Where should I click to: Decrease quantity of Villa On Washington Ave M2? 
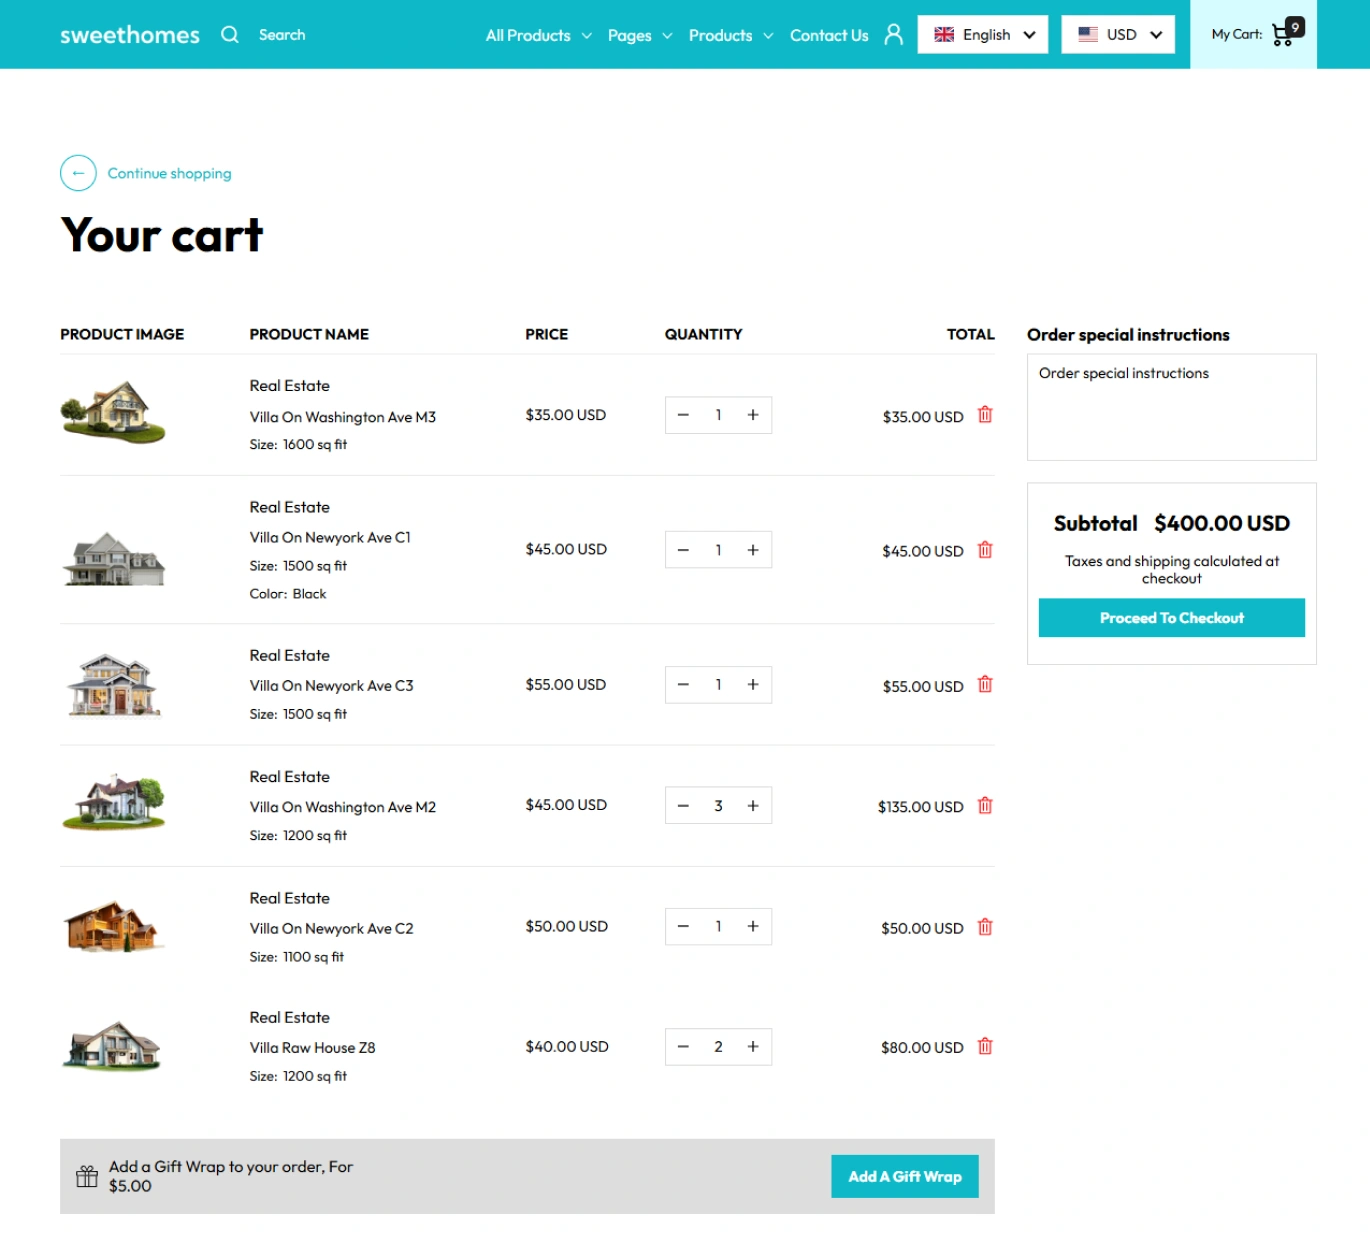(x=683, y=806)
